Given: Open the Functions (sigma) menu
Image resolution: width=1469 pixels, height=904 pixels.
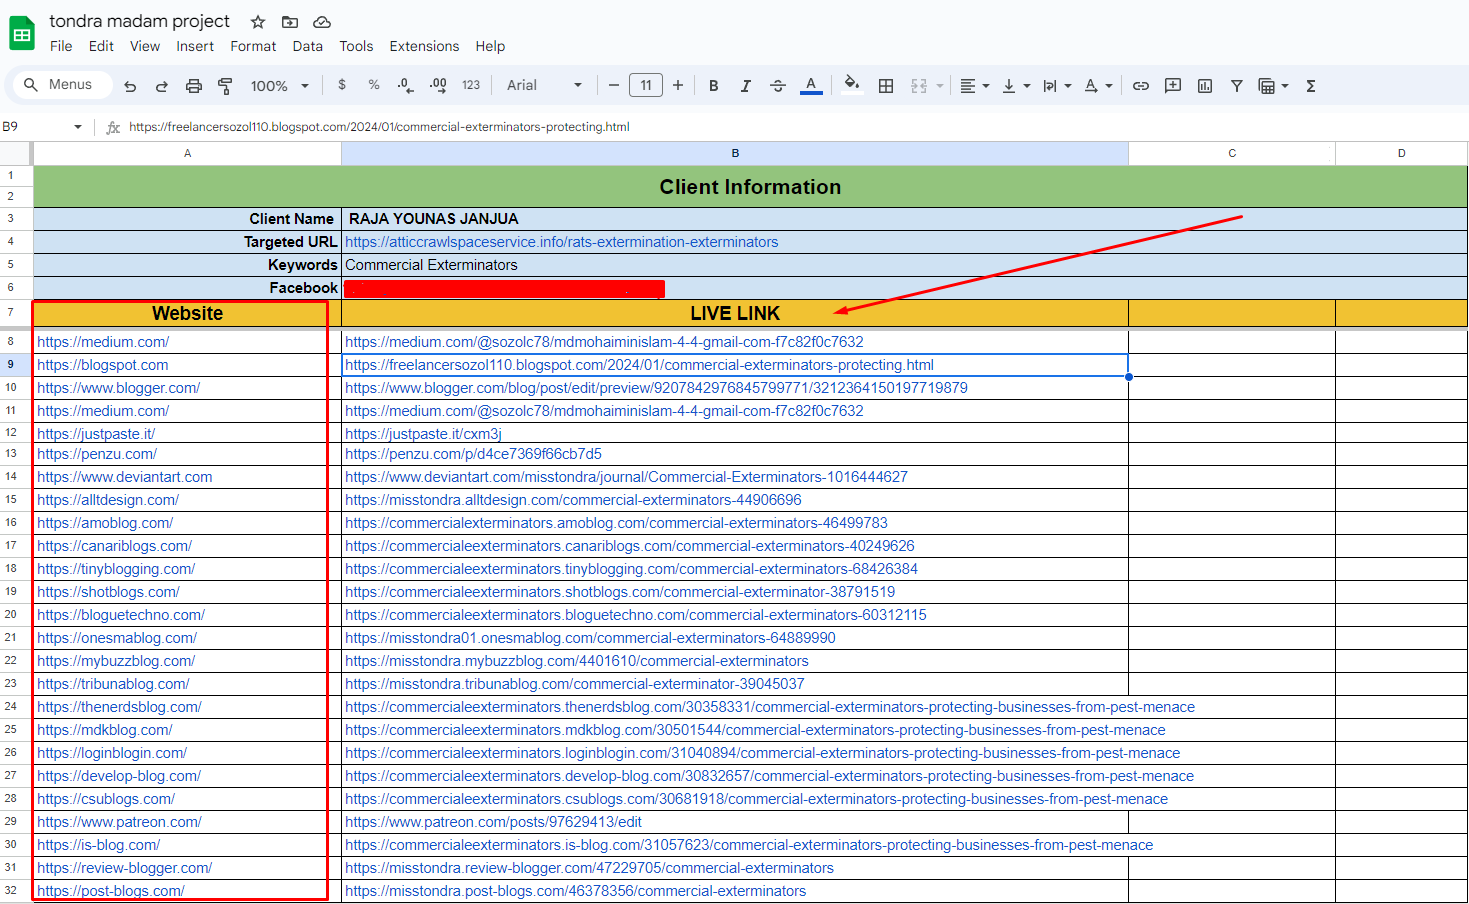Looking at the screenshot, I should pos(1310,85).
